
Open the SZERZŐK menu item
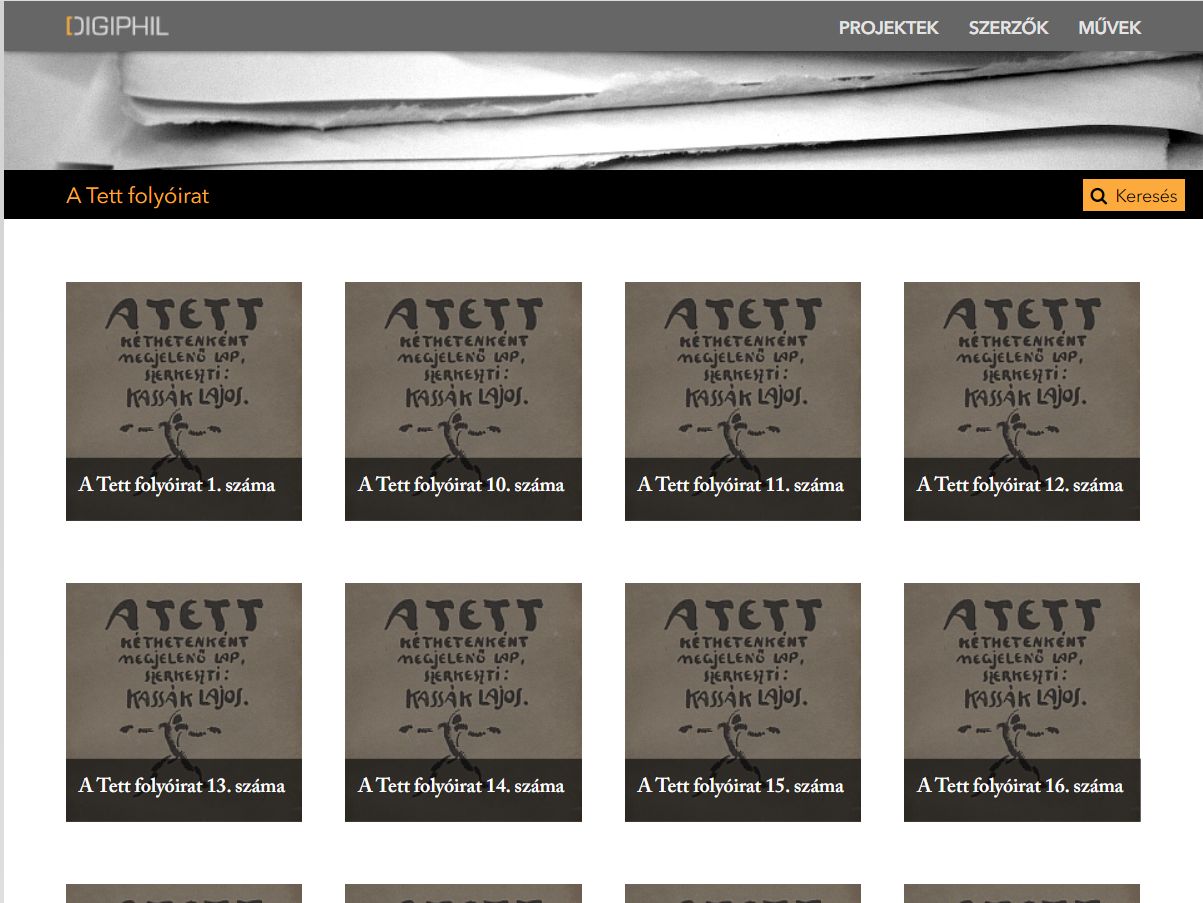click(x=1008, y=28)
